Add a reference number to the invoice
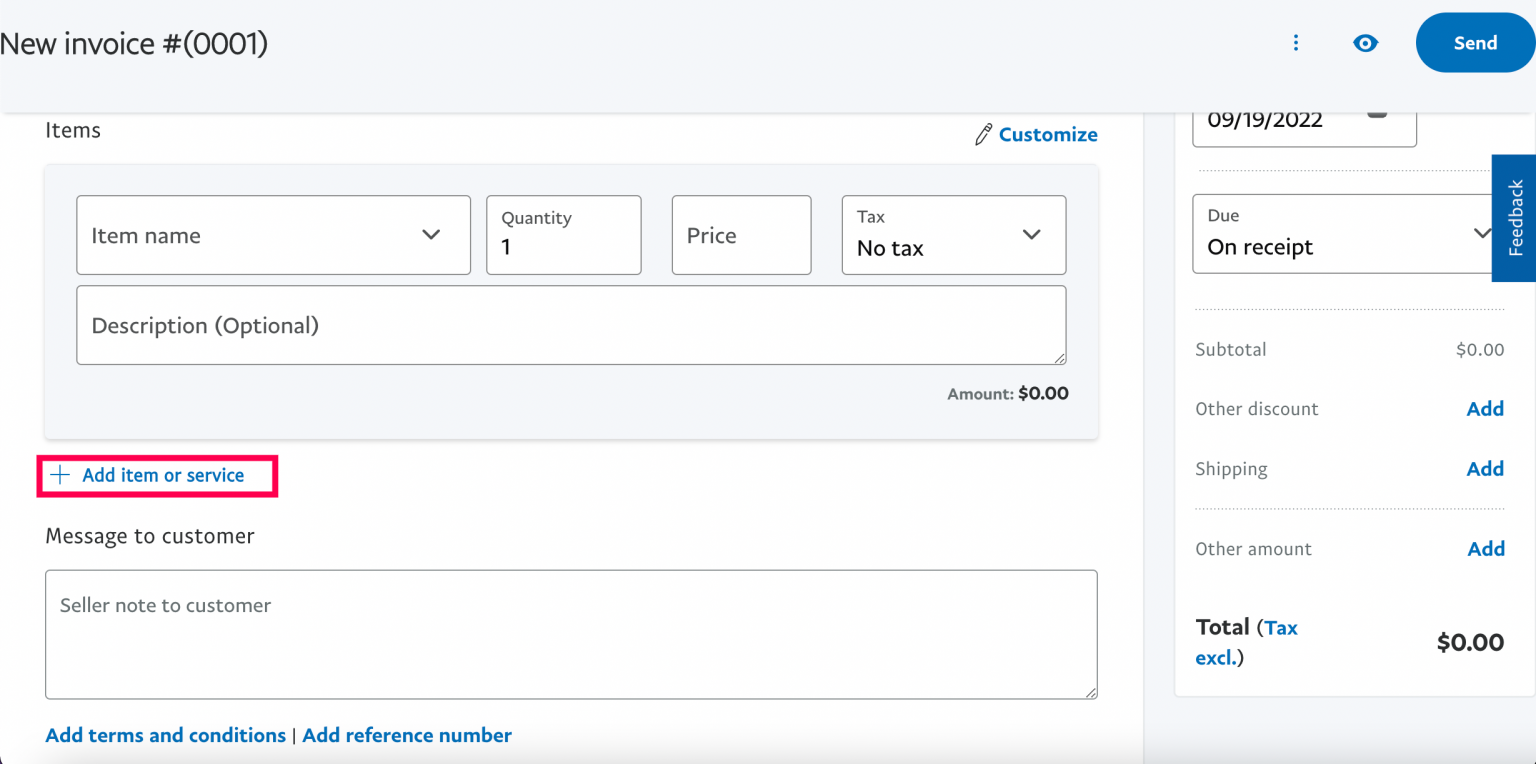This screenshot has height=764, width=1536. click(407, 735)
